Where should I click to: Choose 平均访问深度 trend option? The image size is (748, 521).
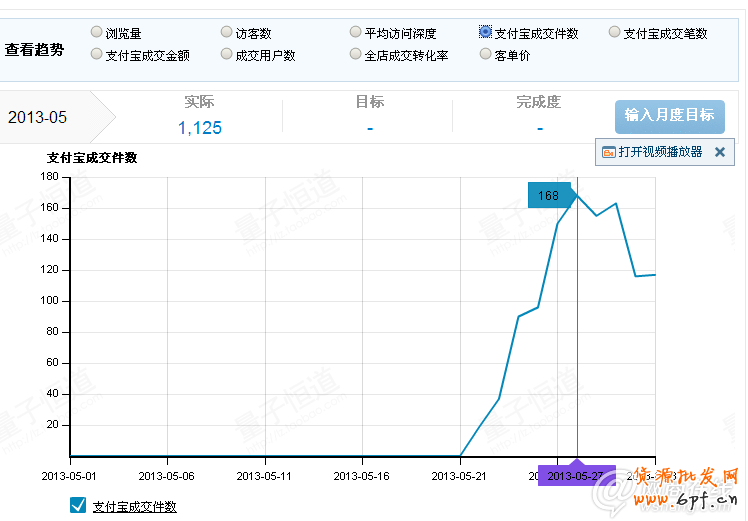(x=356, y=32)
